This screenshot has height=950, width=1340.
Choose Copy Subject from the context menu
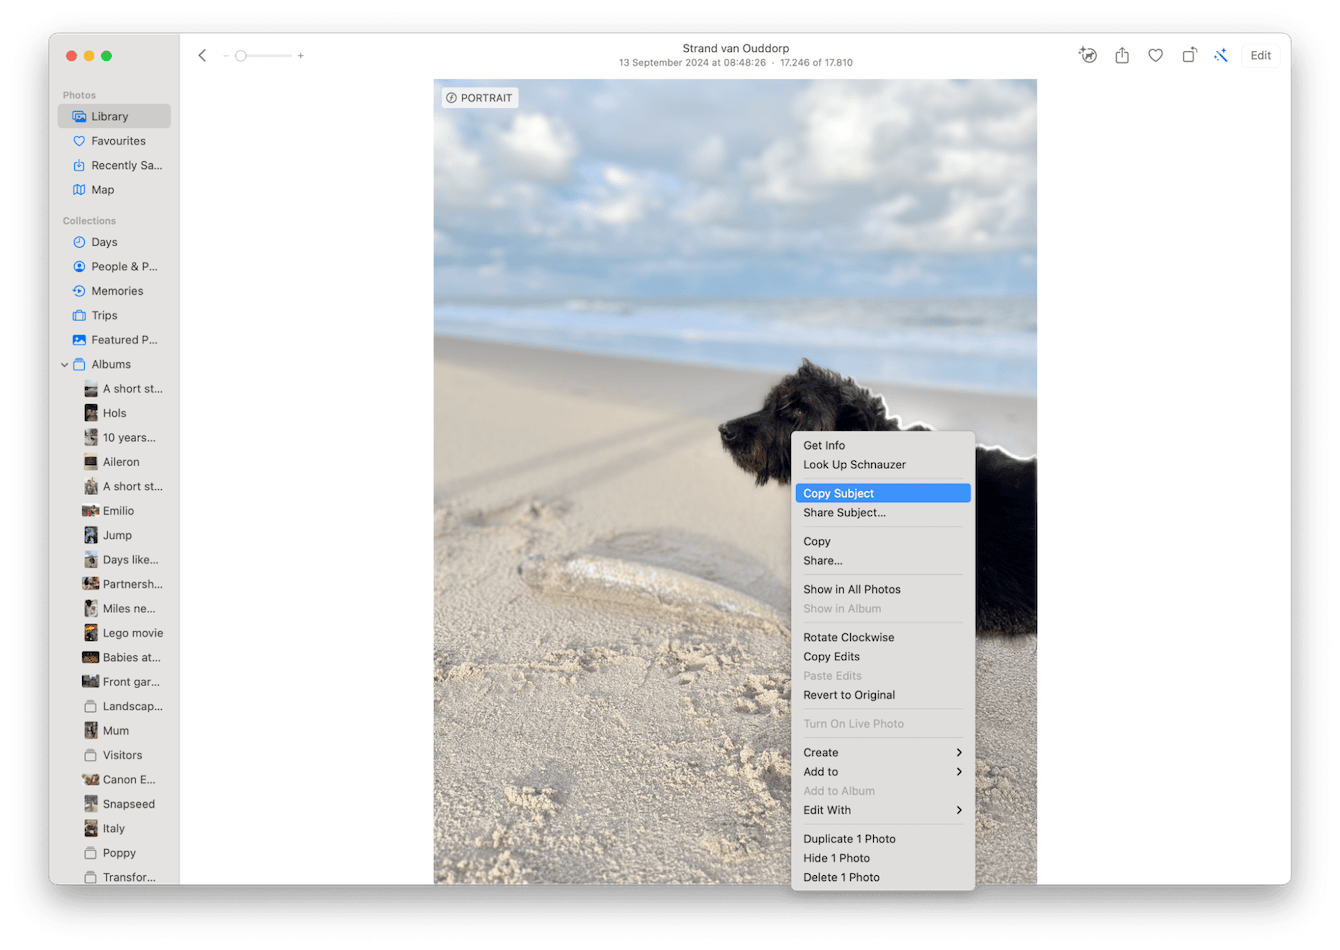pos(838,492)
